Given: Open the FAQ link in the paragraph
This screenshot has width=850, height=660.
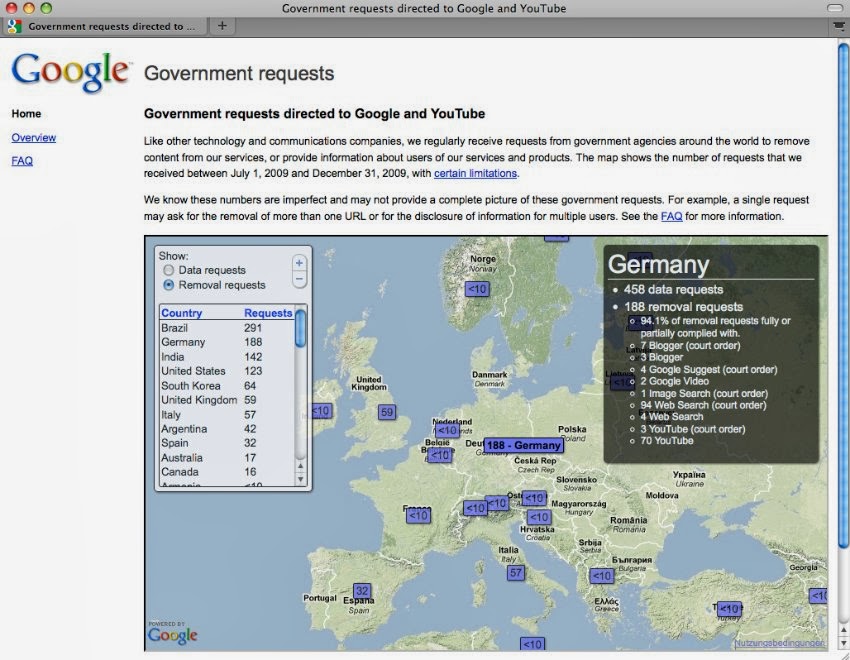Looking at the screenshot, I should tap(671, 216).
